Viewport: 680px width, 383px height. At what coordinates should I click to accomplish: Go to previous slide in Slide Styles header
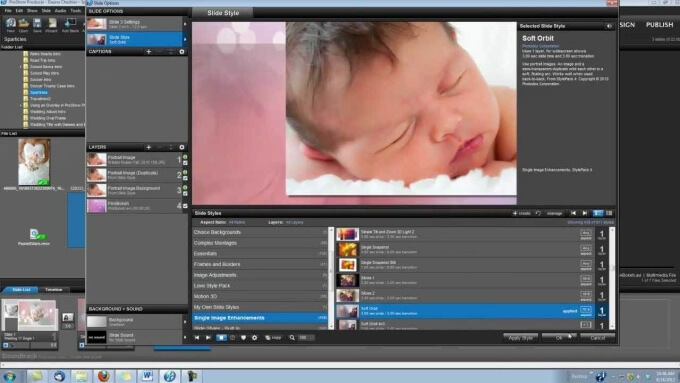tap(573, 213)
